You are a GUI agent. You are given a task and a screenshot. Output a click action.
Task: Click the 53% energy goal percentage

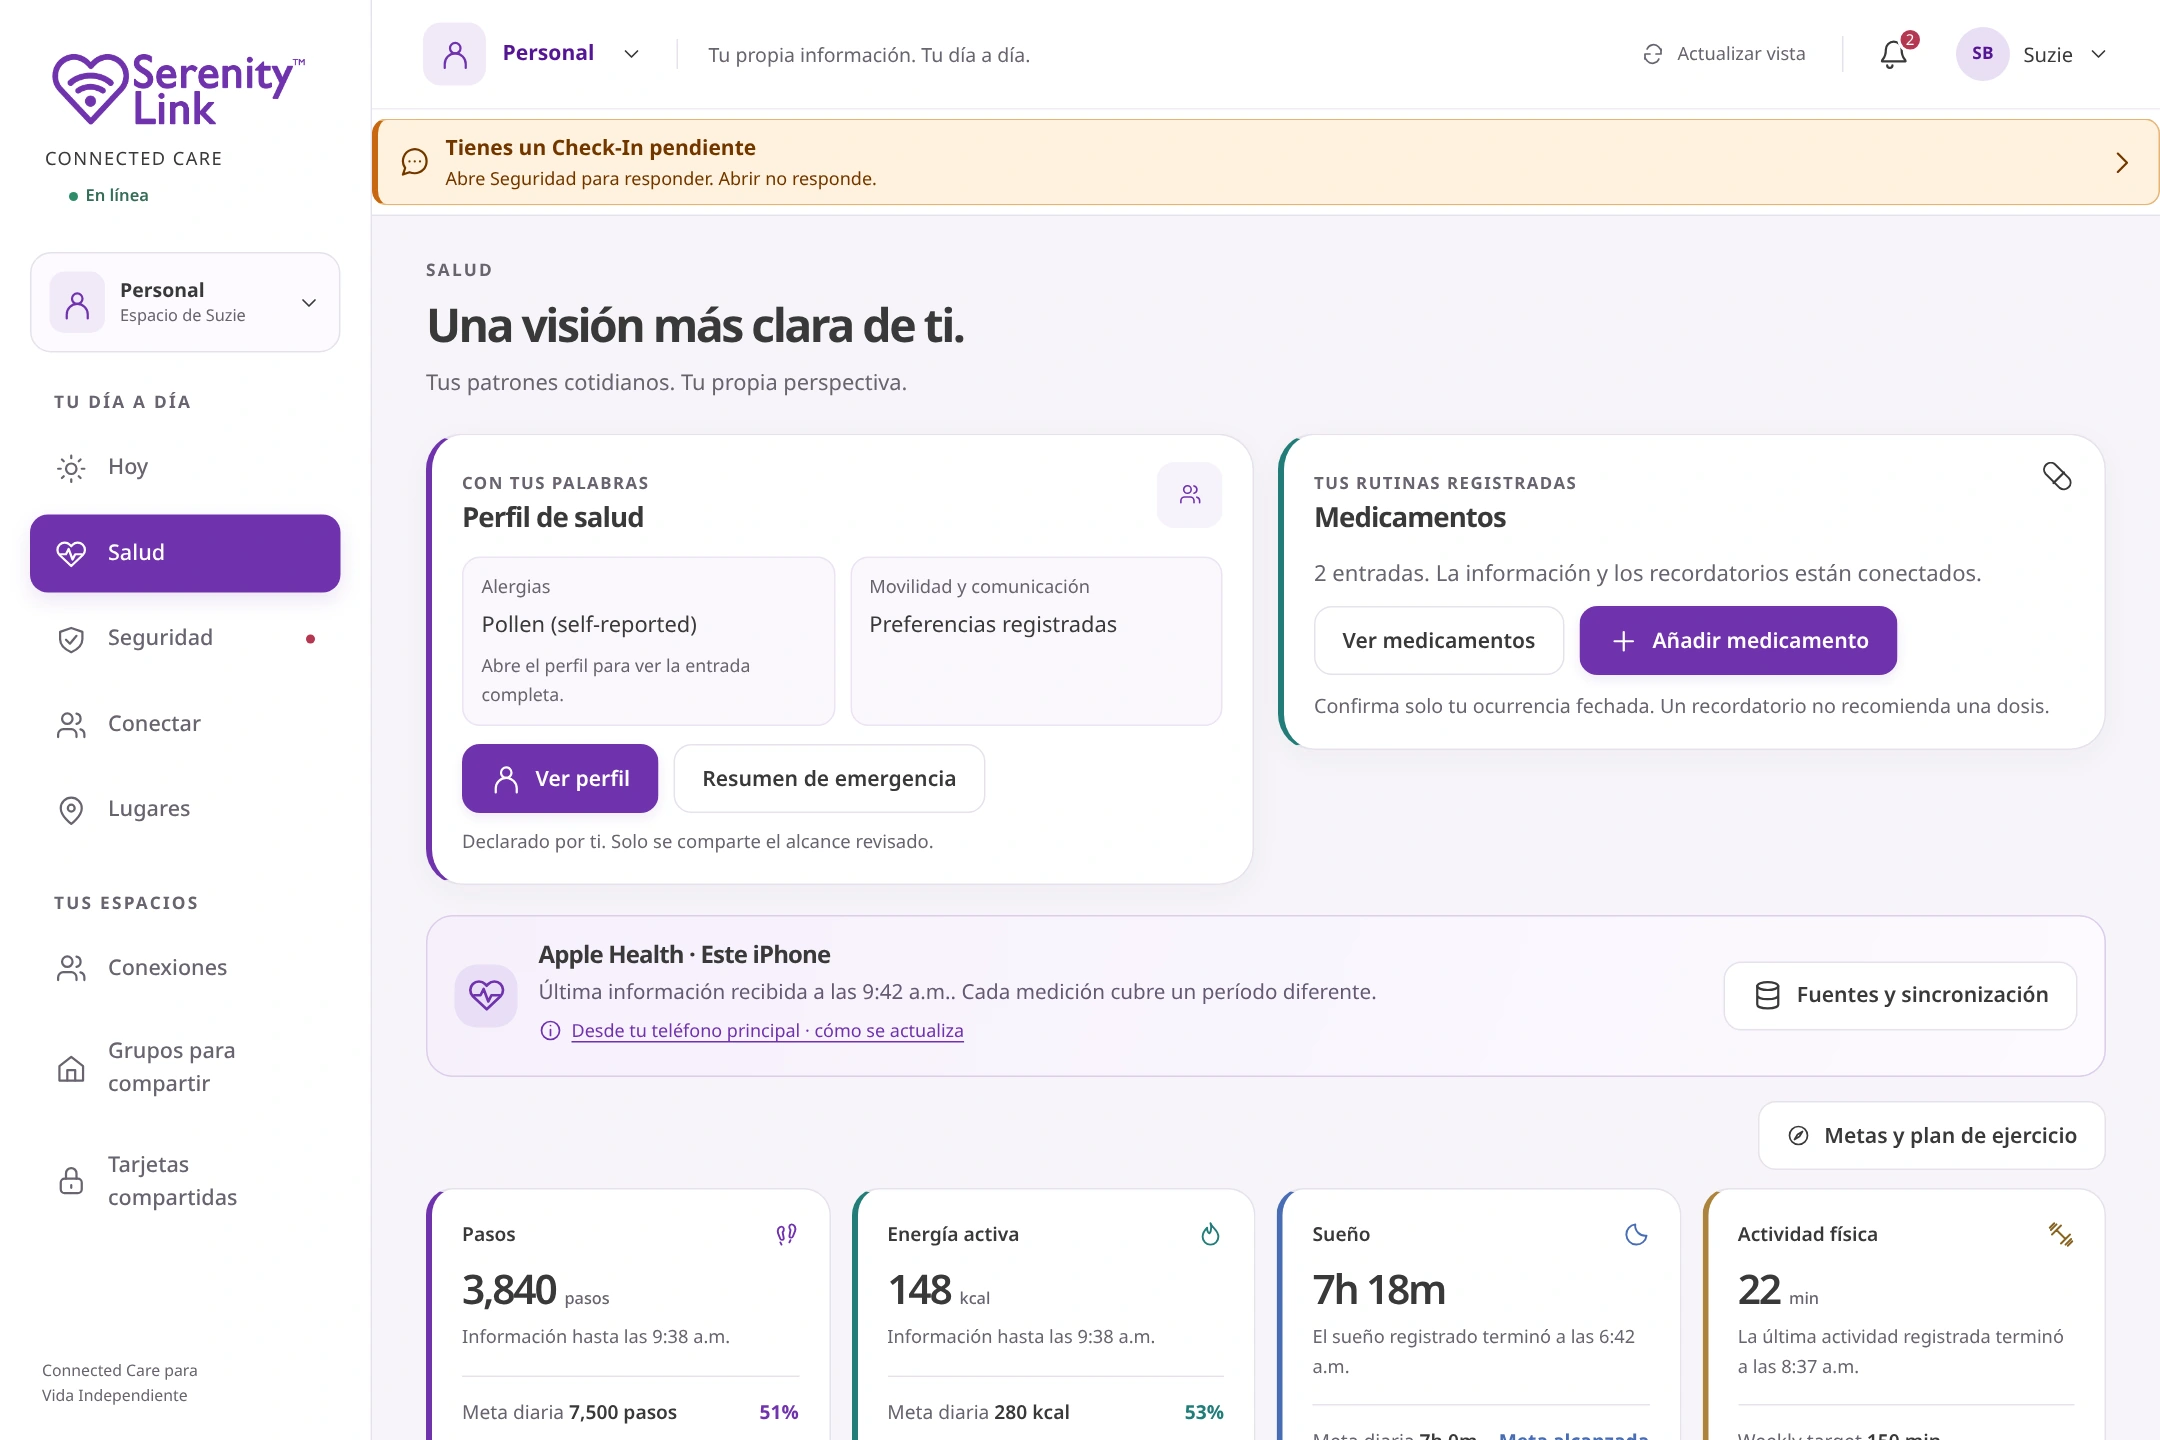pos(1204,1413)
